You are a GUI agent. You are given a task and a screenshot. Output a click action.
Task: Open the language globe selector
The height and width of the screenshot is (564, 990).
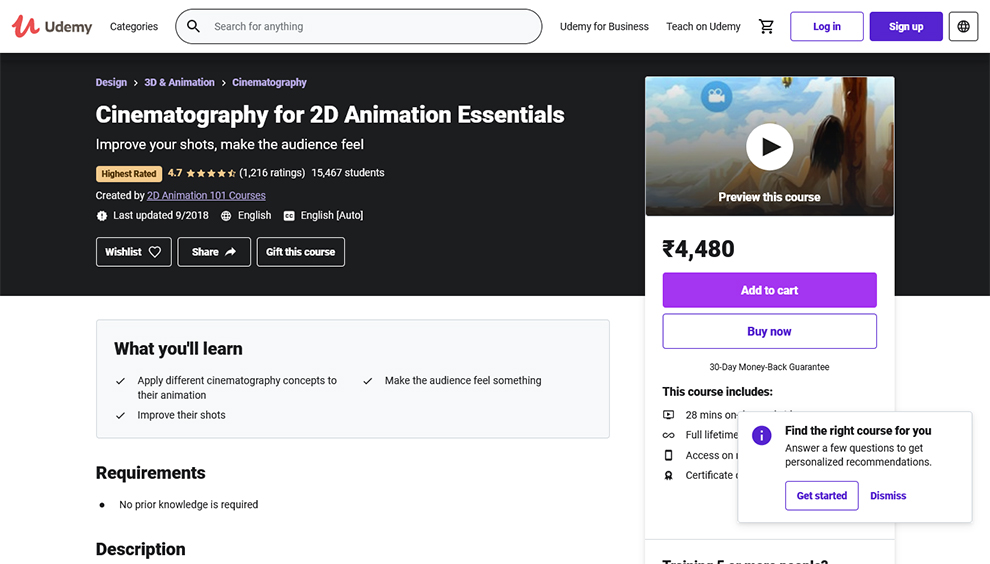coord(963,27)
